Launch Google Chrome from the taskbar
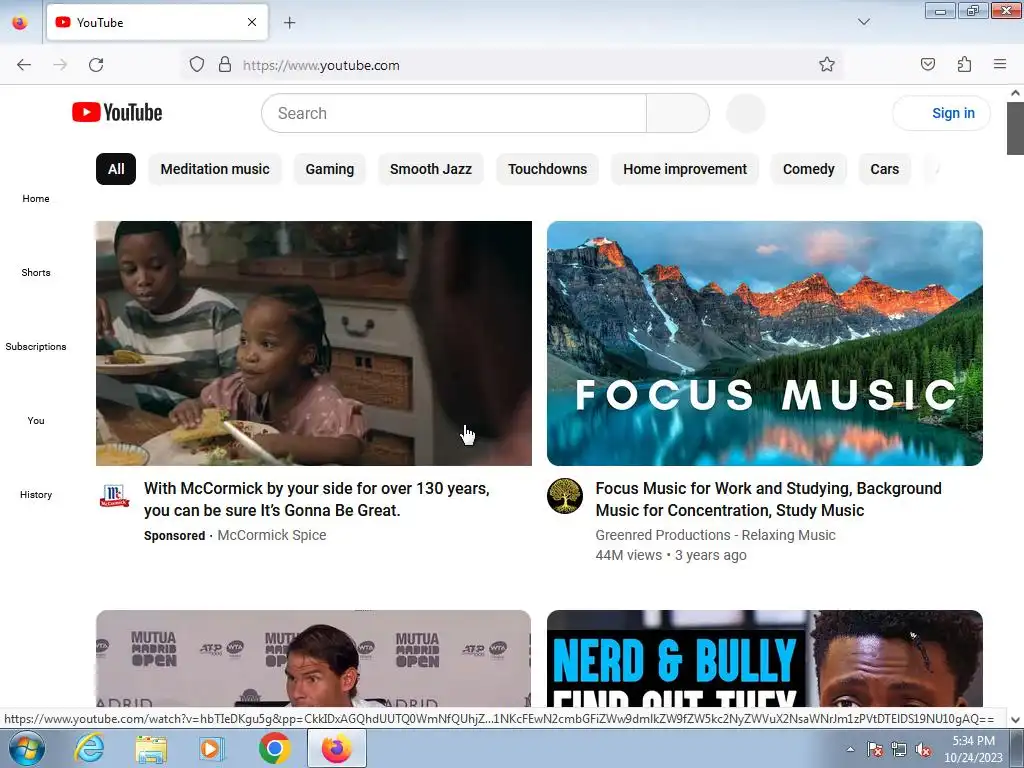This screenshot has width=1024, height=768. click(274, 748)
